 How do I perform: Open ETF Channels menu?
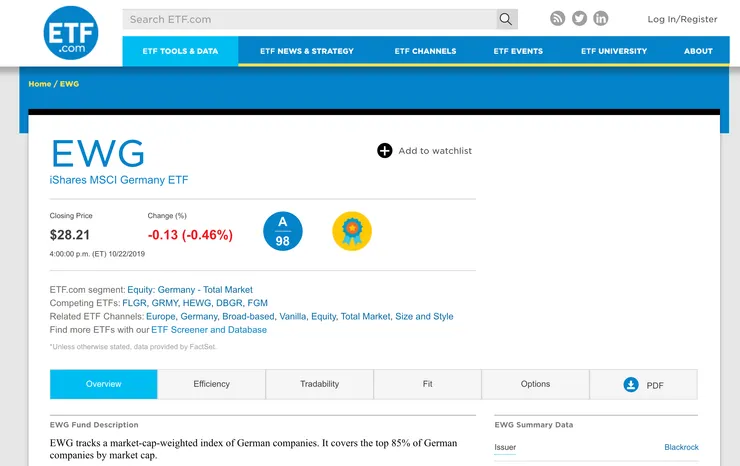click(425, 51)
